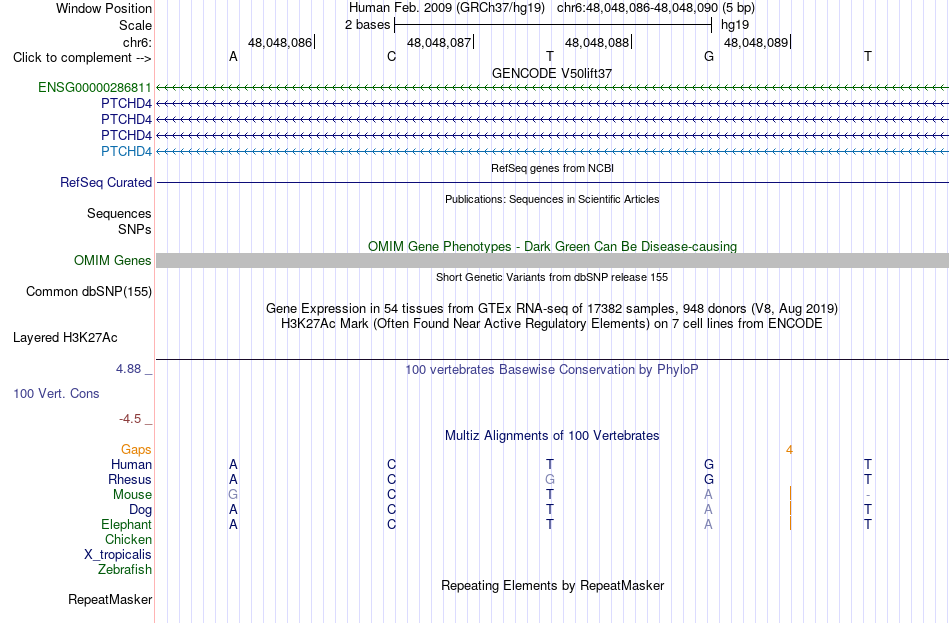
Task: Click the orange 4 in the Gaps row
Action: click(789, 450)
